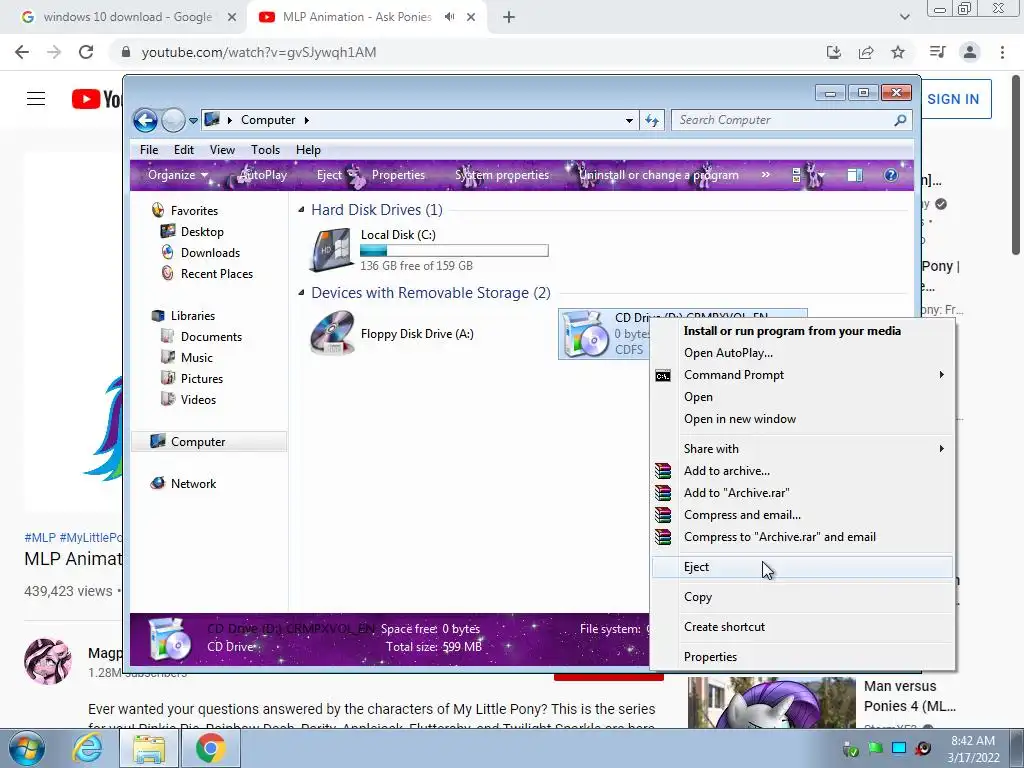Click AutoPlay in the command bar
Screen dimensions: 1024x768
click(x=263, y=175)
